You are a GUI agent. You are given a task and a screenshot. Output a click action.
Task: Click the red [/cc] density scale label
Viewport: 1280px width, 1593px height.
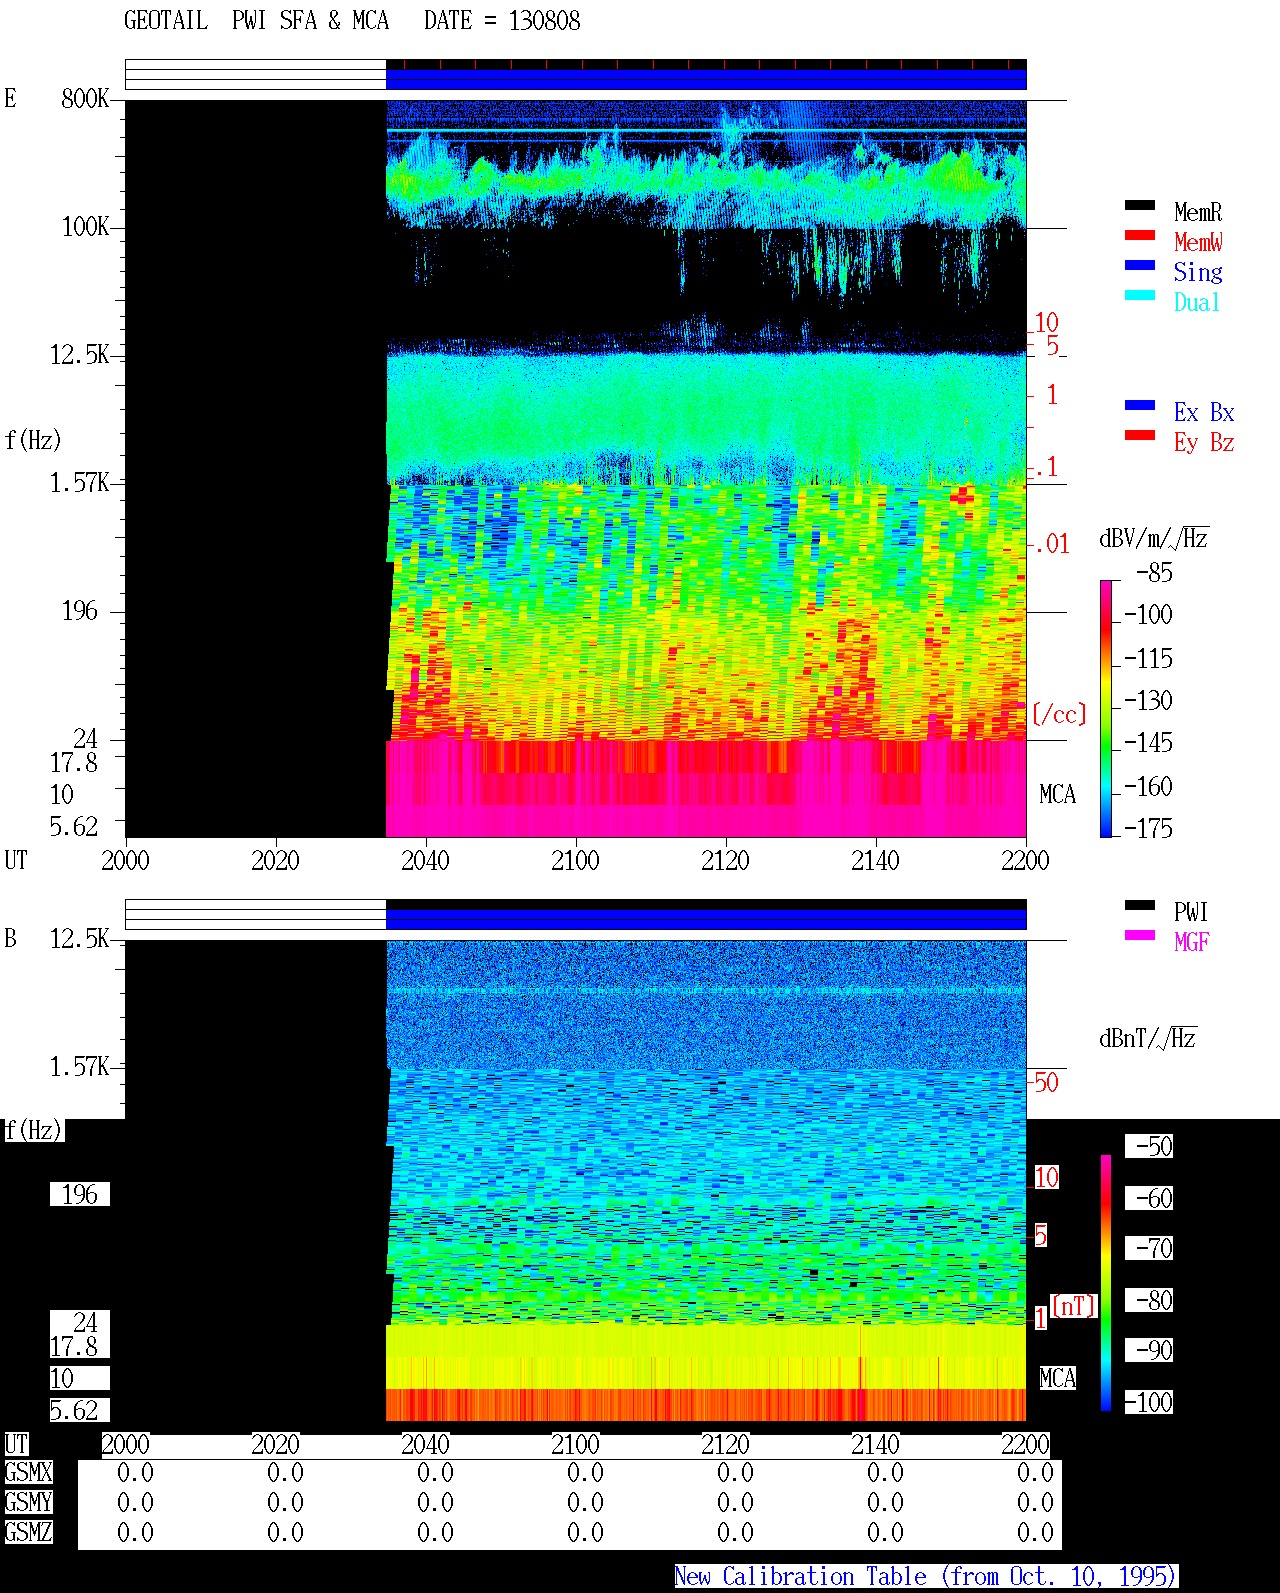tap(1059, 714)
